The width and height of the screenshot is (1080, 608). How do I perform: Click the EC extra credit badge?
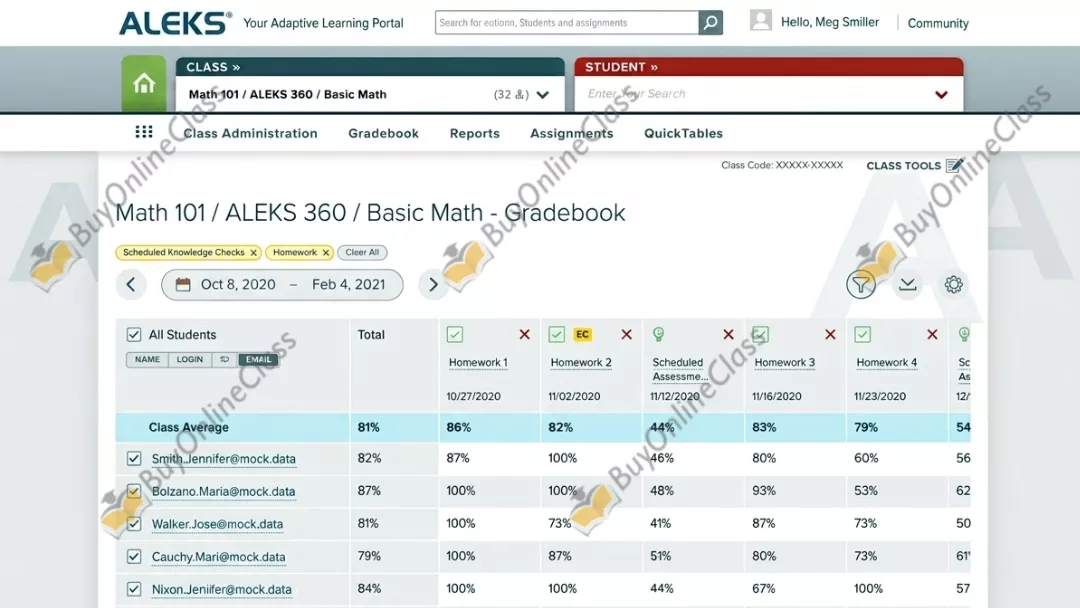tap(583, 335)
